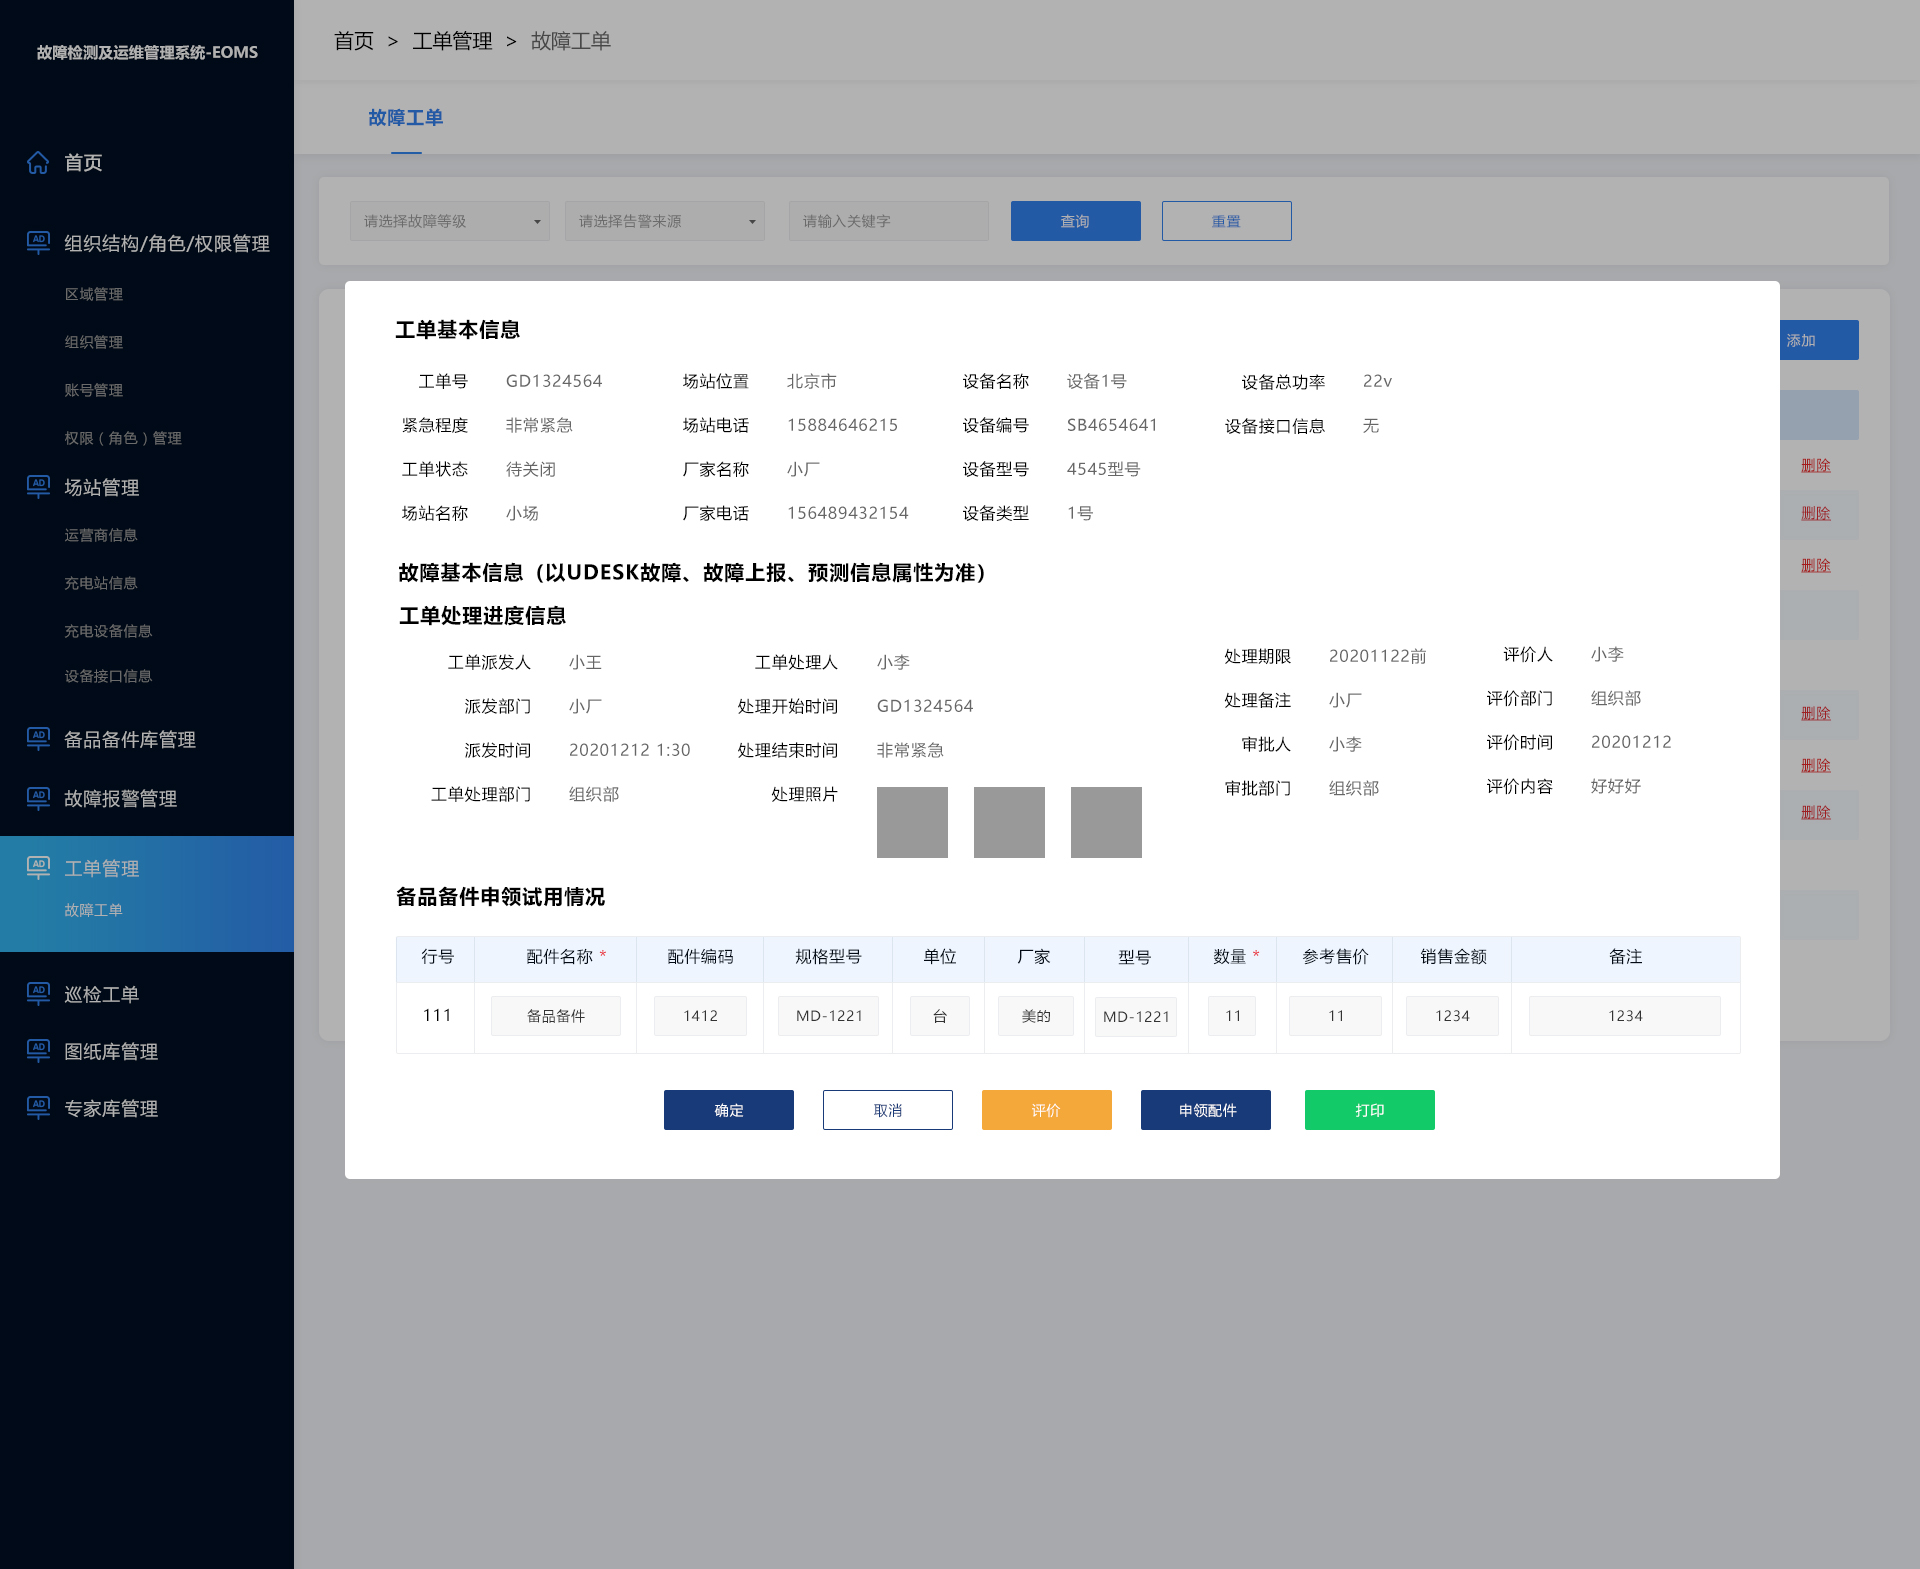This screenshot has width=1920, height=1569.
Task: Click 场站电话 value 15884646215
Action: (842, 425)
